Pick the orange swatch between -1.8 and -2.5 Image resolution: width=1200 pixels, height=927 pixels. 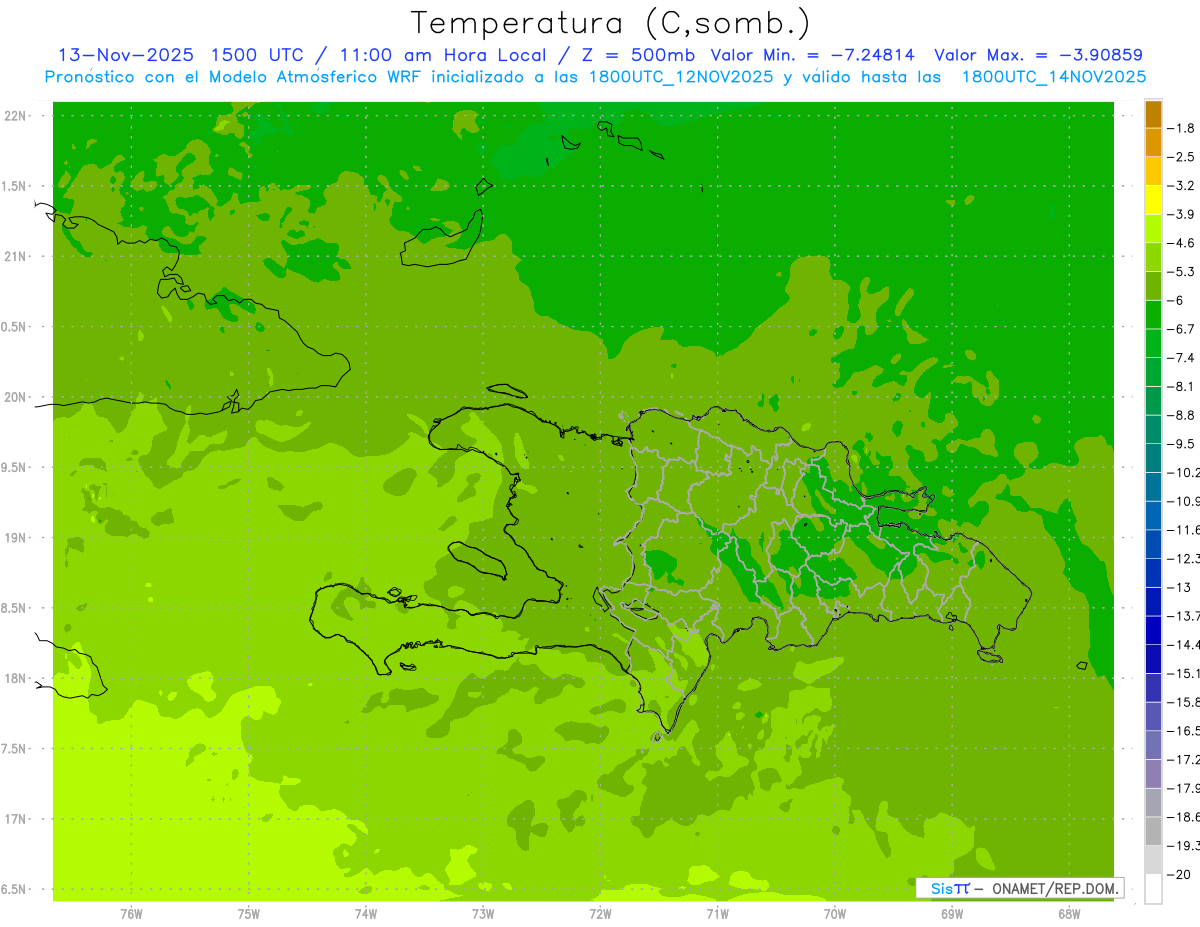pos(1153,143)
